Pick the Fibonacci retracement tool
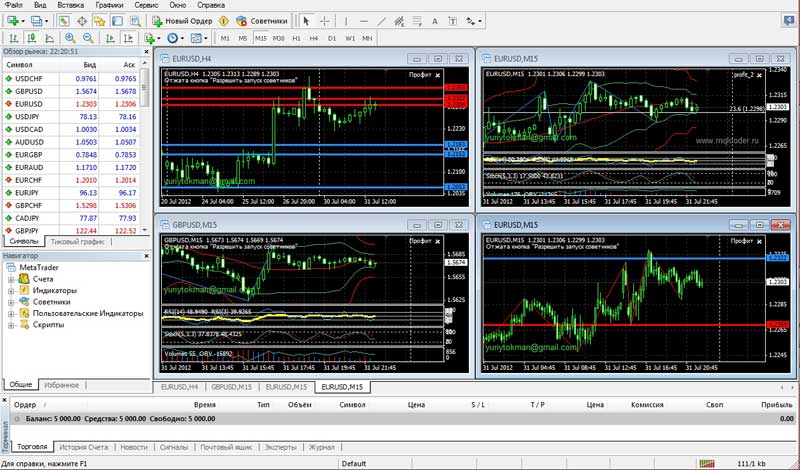This screenshot has width=800, height=470. (x=417, y=21)
